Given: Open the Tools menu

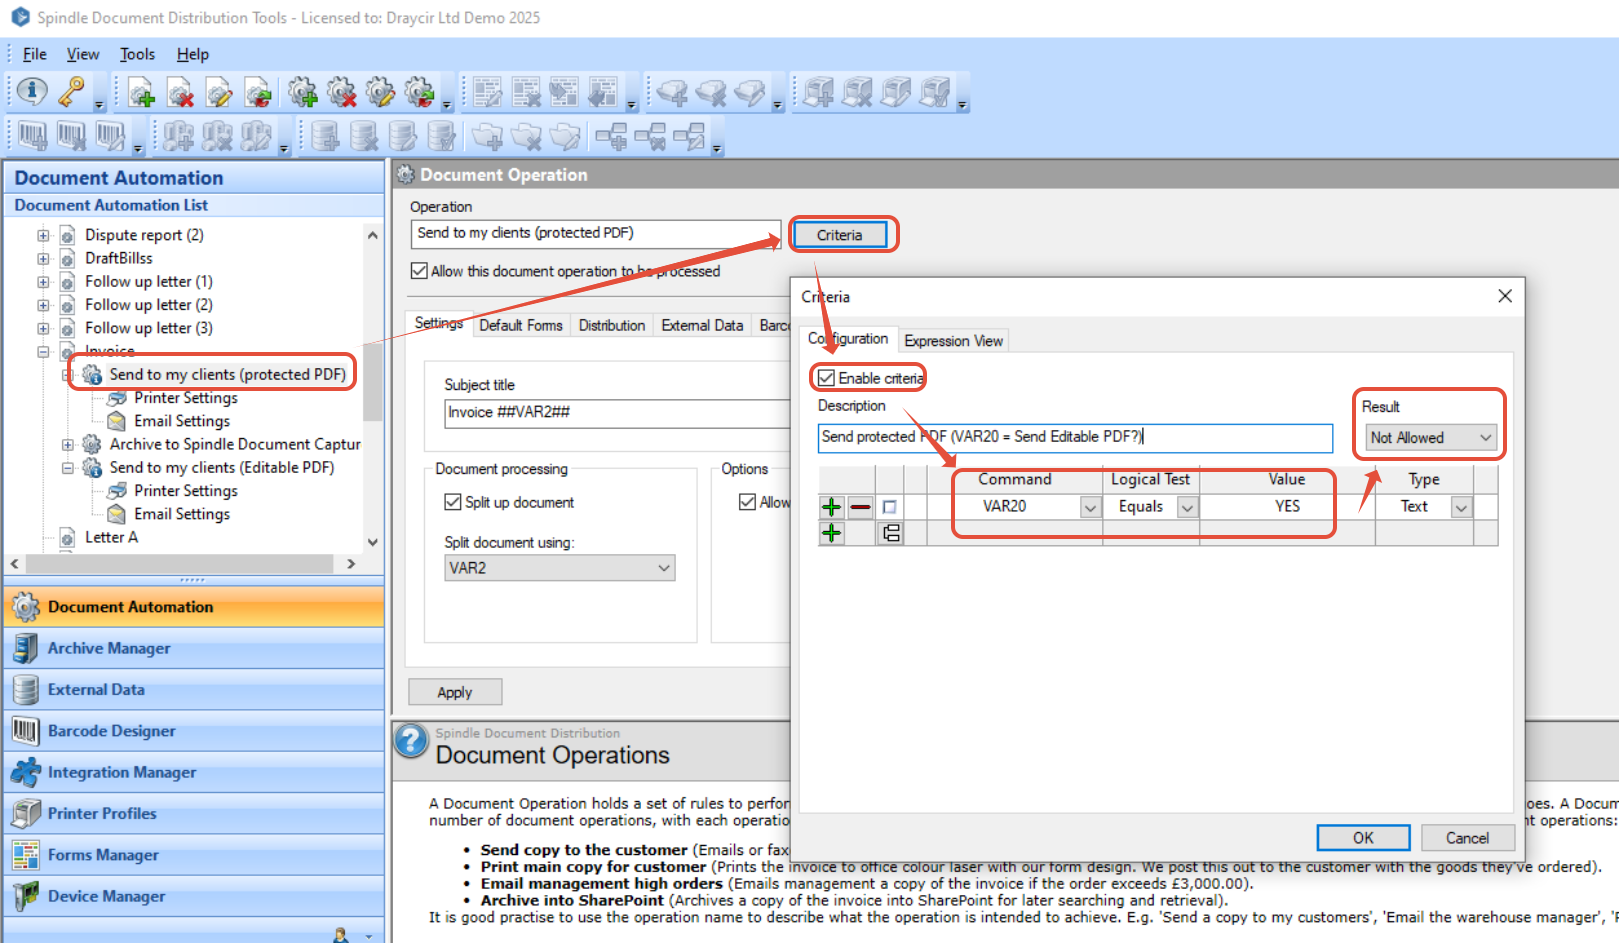Looking at the screenshot, I should click(x=137, y=54).
